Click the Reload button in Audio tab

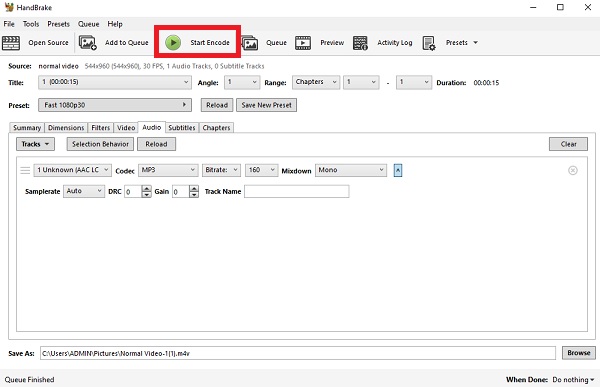click(x=156, y=144)
